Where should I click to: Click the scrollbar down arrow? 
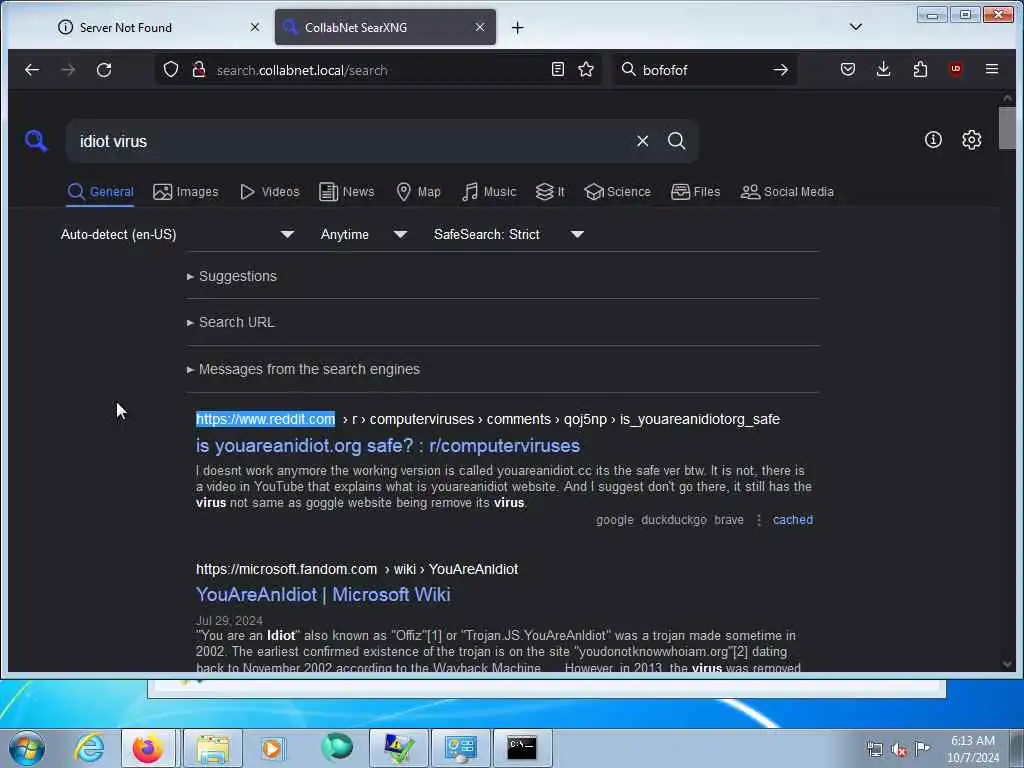point(1006,664)
